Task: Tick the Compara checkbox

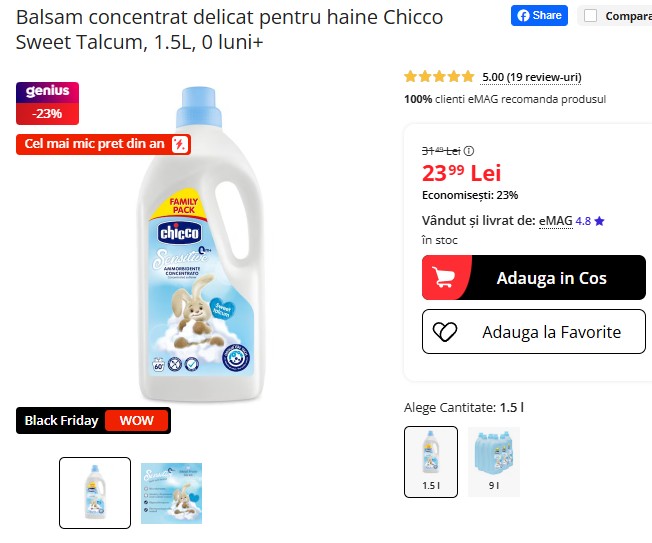Action: point(590,16)
